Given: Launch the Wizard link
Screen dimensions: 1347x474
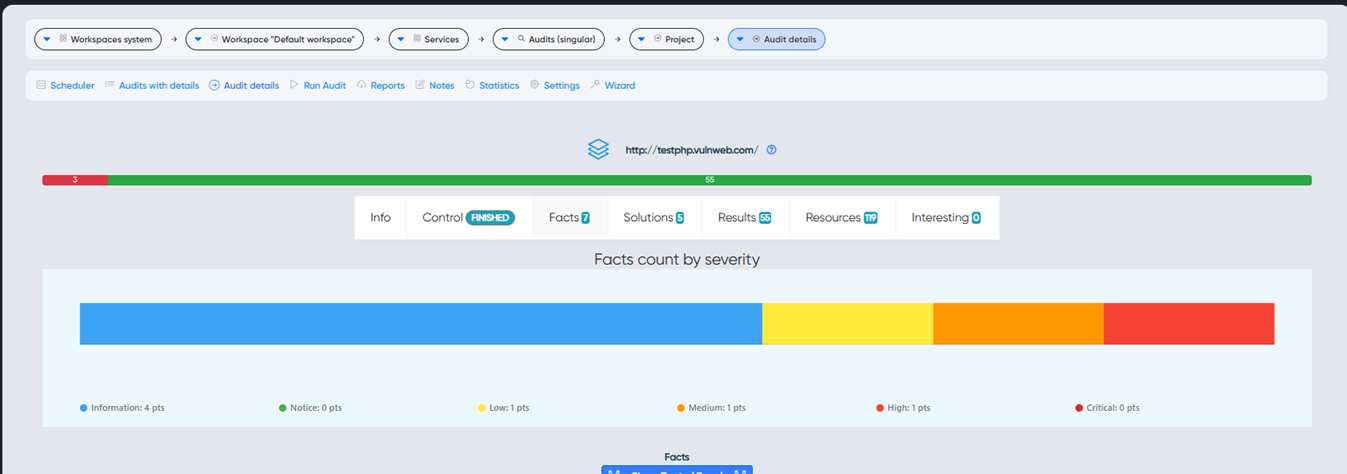Looking at the screenshot, I should (620, 86).
